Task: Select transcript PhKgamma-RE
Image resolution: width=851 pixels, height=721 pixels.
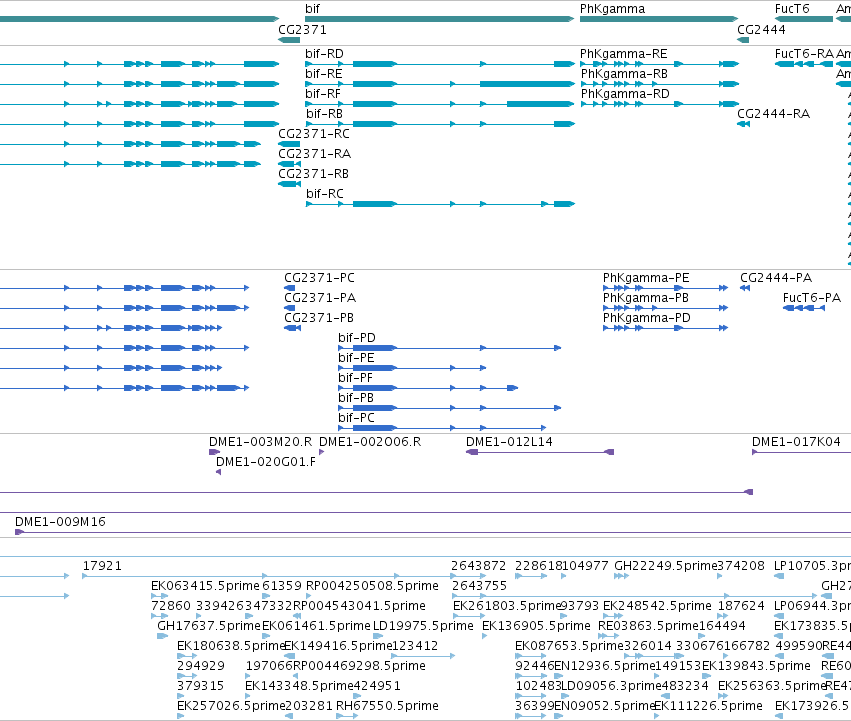Action: click(624, 54)
